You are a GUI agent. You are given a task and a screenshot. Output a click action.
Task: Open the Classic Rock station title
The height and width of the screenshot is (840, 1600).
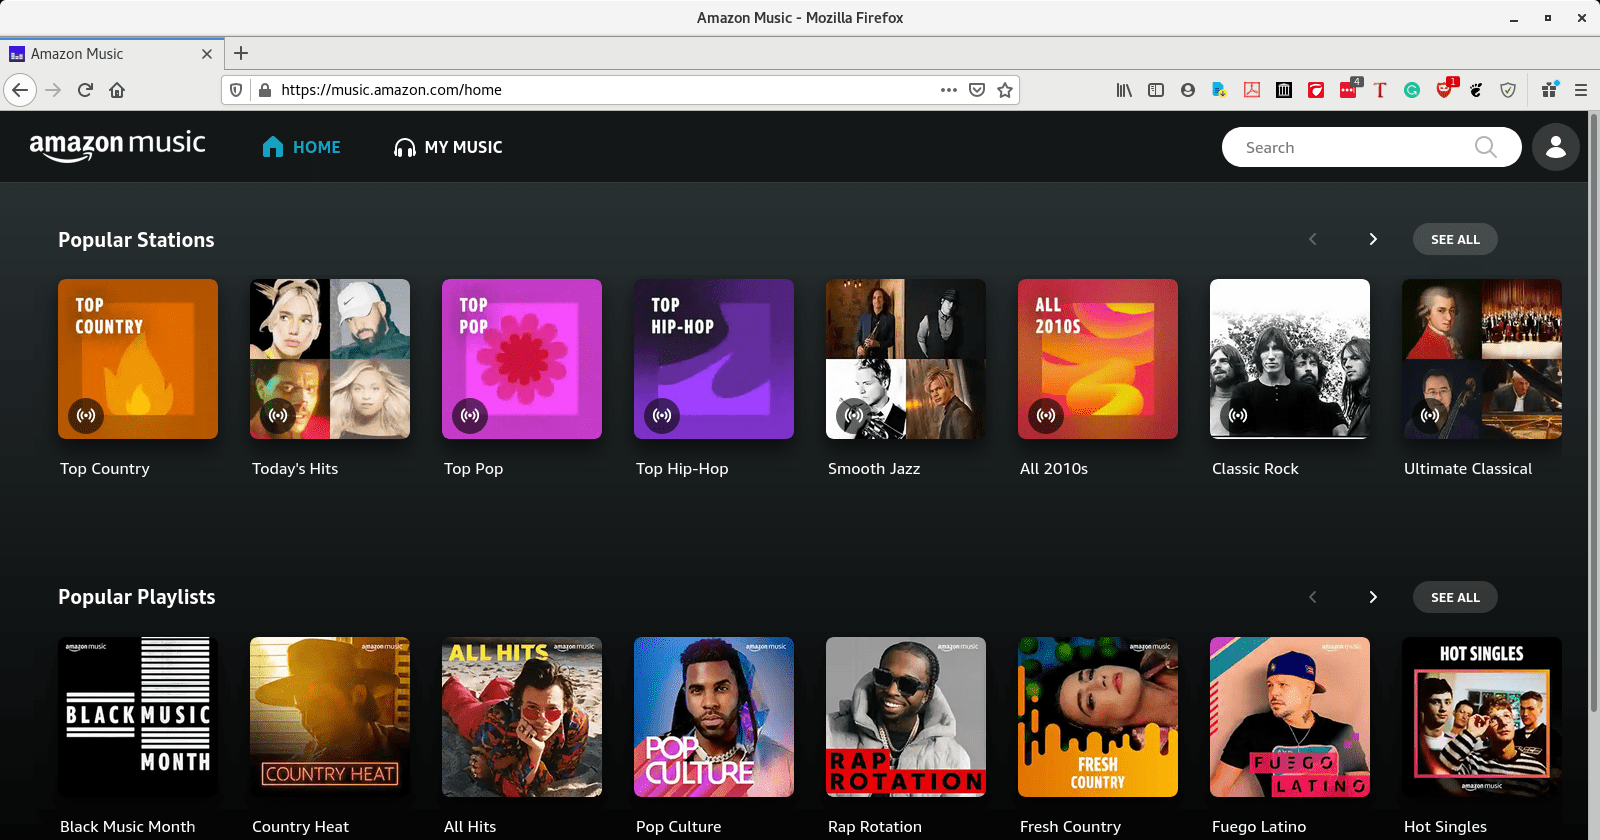(x=1255, y=469)
